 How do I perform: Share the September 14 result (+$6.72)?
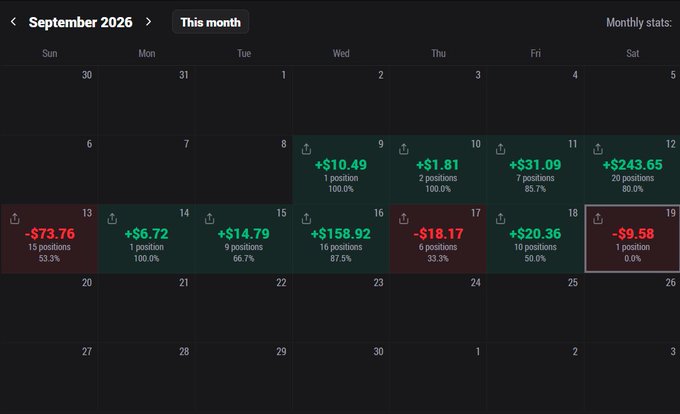112,218
